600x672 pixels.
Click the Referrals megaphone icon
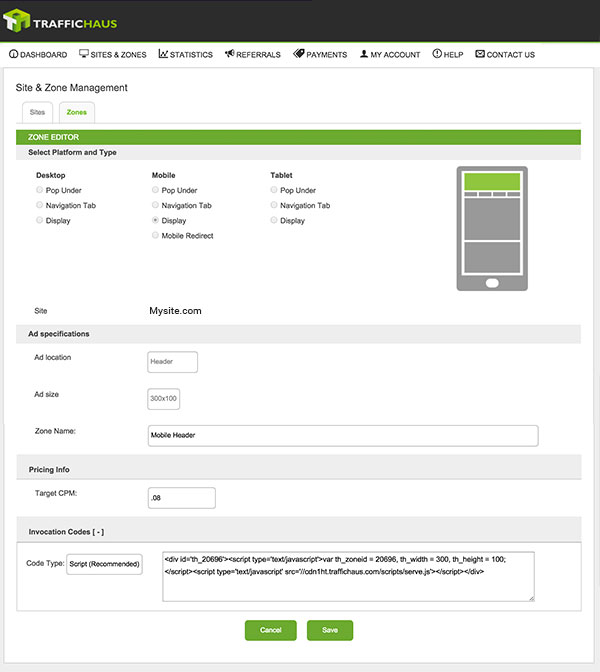click(x=230, y=54)
